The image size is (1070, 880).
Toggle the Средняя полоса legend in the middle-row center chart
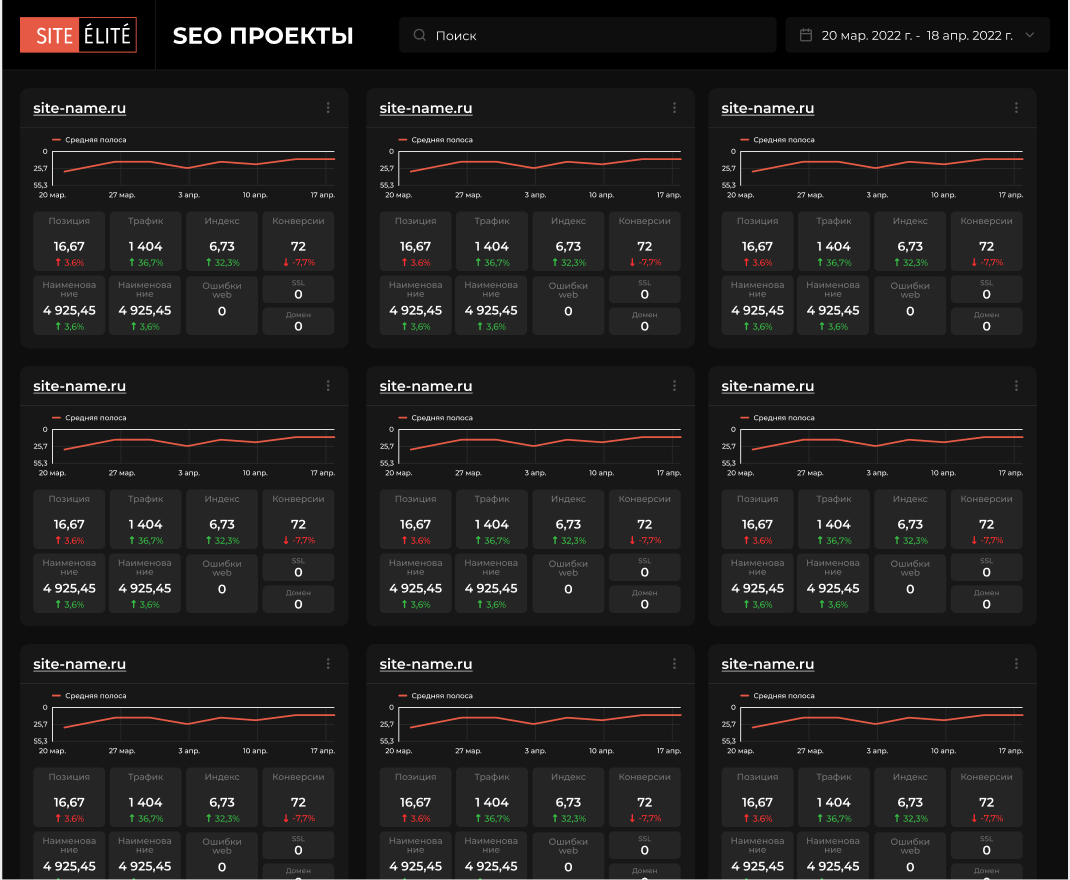[x=435, y=417]
